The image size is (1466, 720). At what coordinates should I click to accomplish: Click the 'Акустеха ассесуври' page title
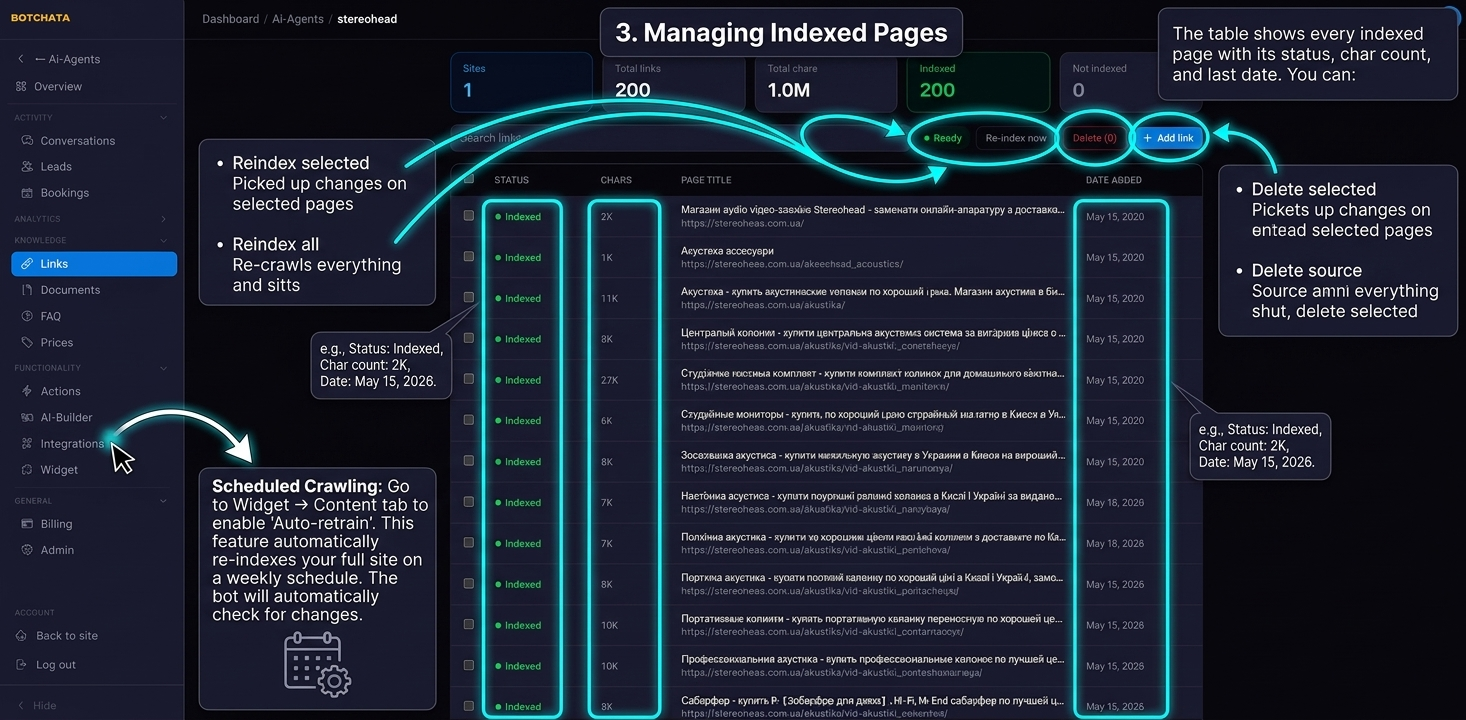point(728,251)
